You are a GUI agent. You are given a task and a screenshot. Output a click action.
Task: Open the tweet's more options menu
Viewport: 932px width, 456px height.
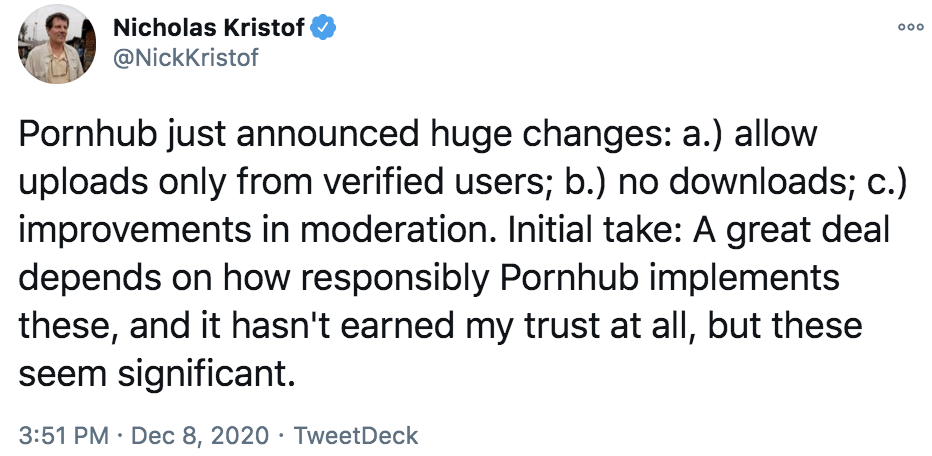(909, 29)
